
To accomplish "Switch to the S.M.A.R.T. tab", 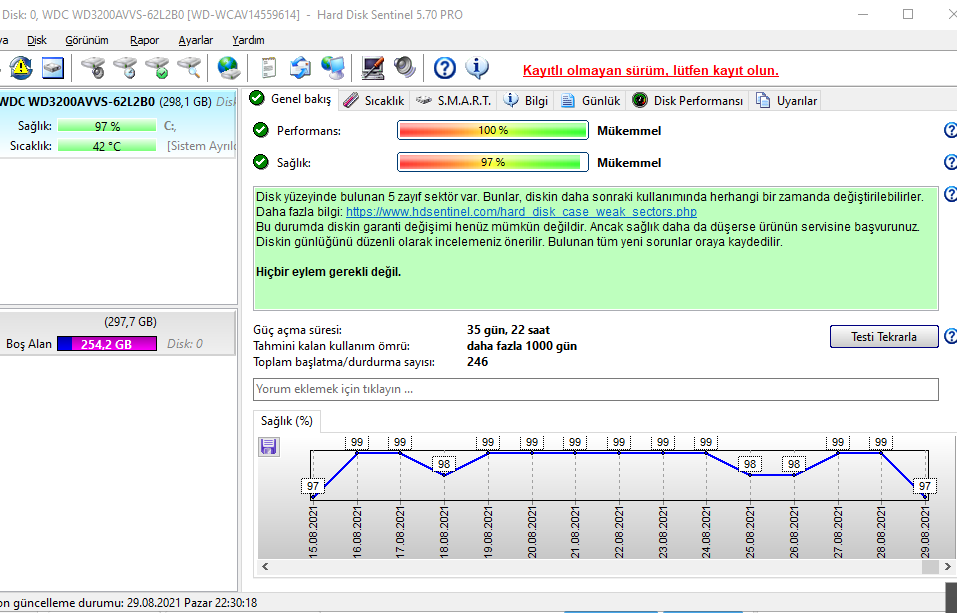I will [x=453, y=101].
